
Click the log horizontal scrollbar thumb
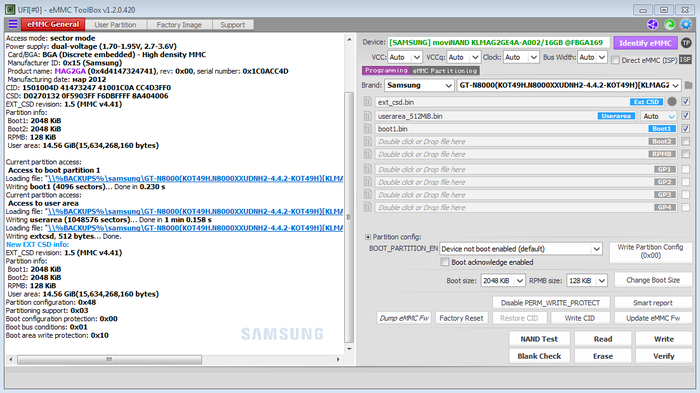109,360
